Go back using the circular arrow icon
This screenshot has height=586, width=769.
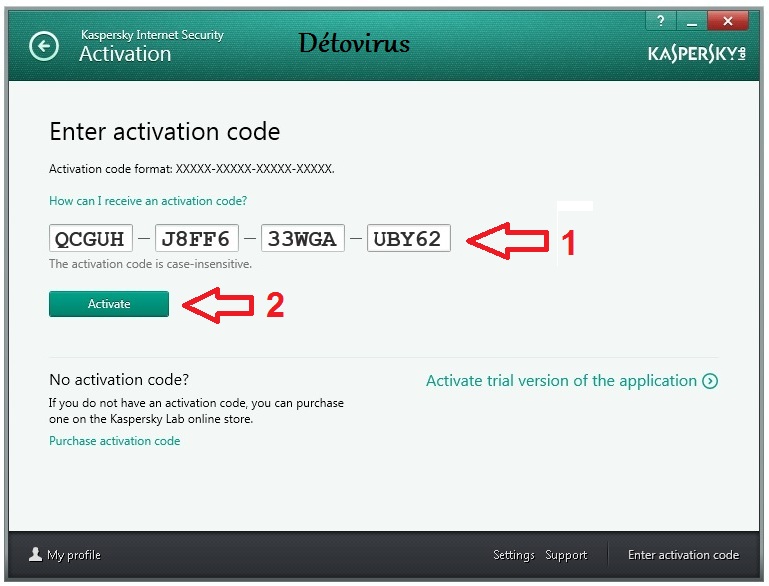(x=44, y=47)
